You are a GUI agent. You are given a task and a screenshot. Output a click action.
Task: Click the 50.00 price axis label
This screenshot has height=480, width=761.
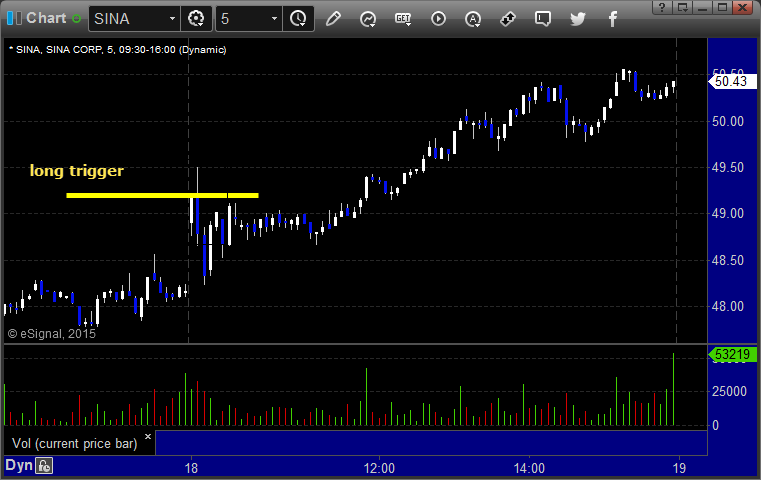click(728, 121)
